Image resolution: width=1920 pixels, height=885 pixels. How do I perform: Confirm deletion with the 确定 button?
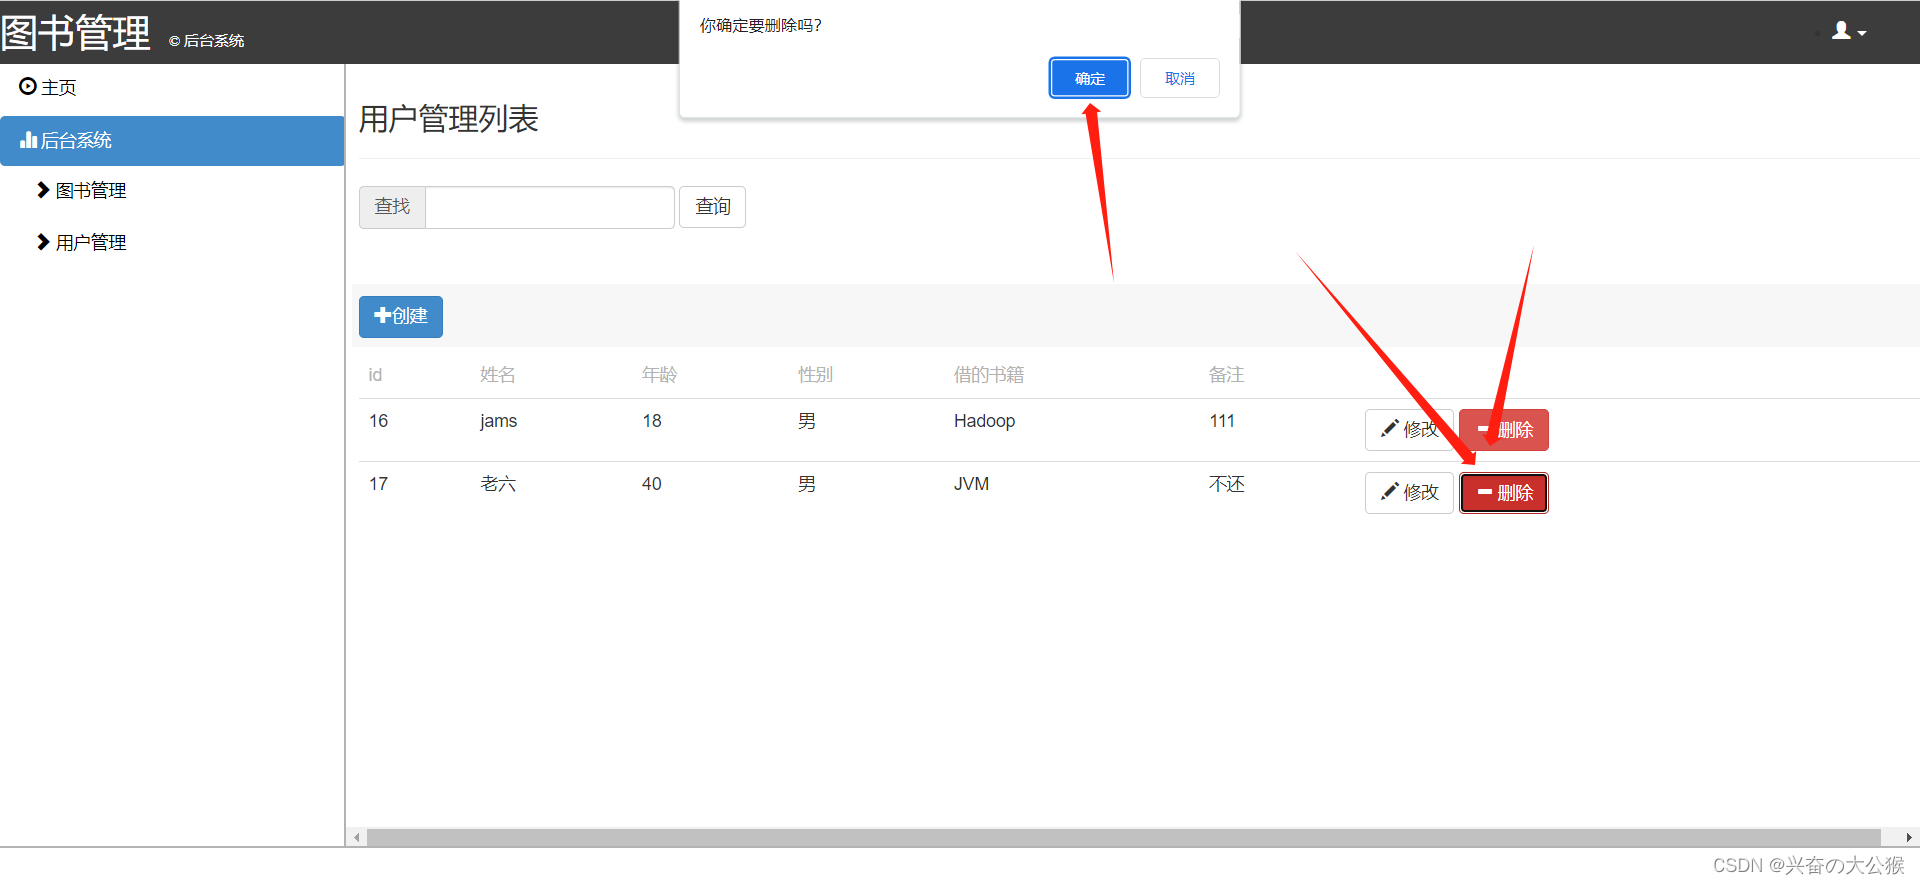point(1089,78)
